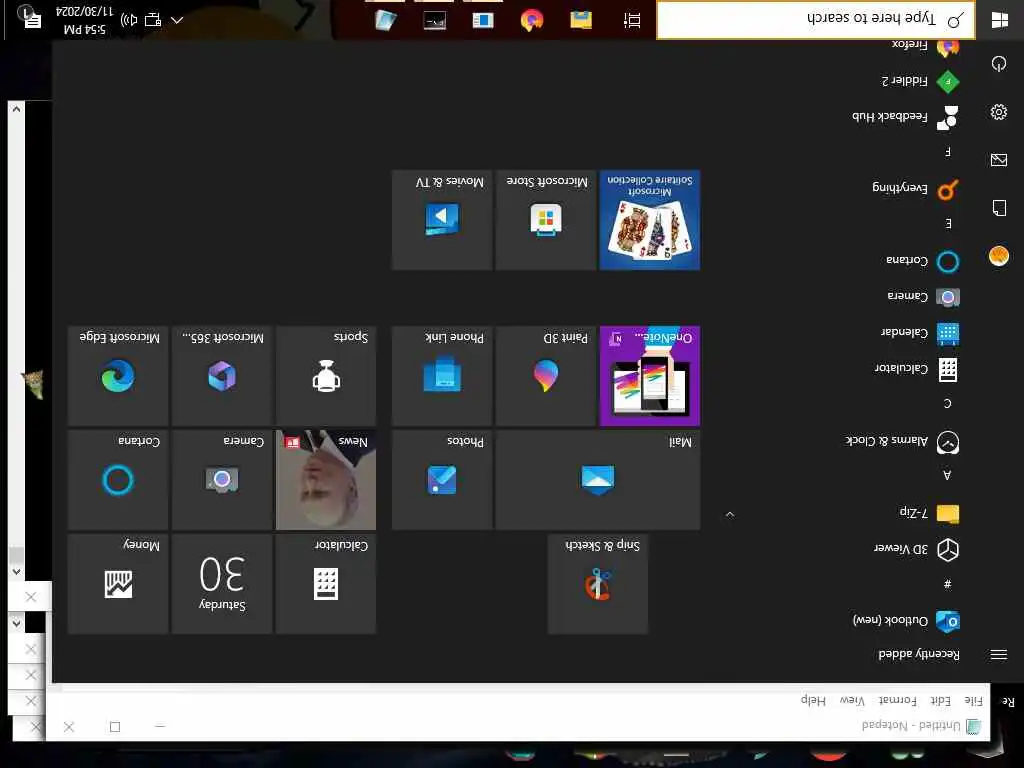Image resolution: width=1024 pixels, height=768 pixels.
Task: Open the Money tile
Action: pyautogui.click(x=118, y=583)
